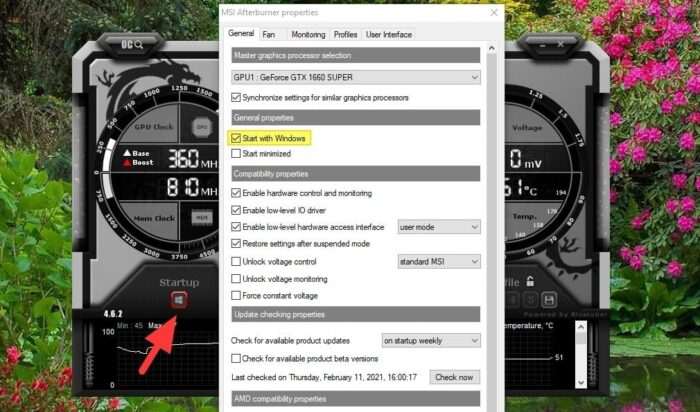Close the Afterburner main skin window
This screenshot has width=700, height=412.
pyautogui.click(x=561, y=45)
